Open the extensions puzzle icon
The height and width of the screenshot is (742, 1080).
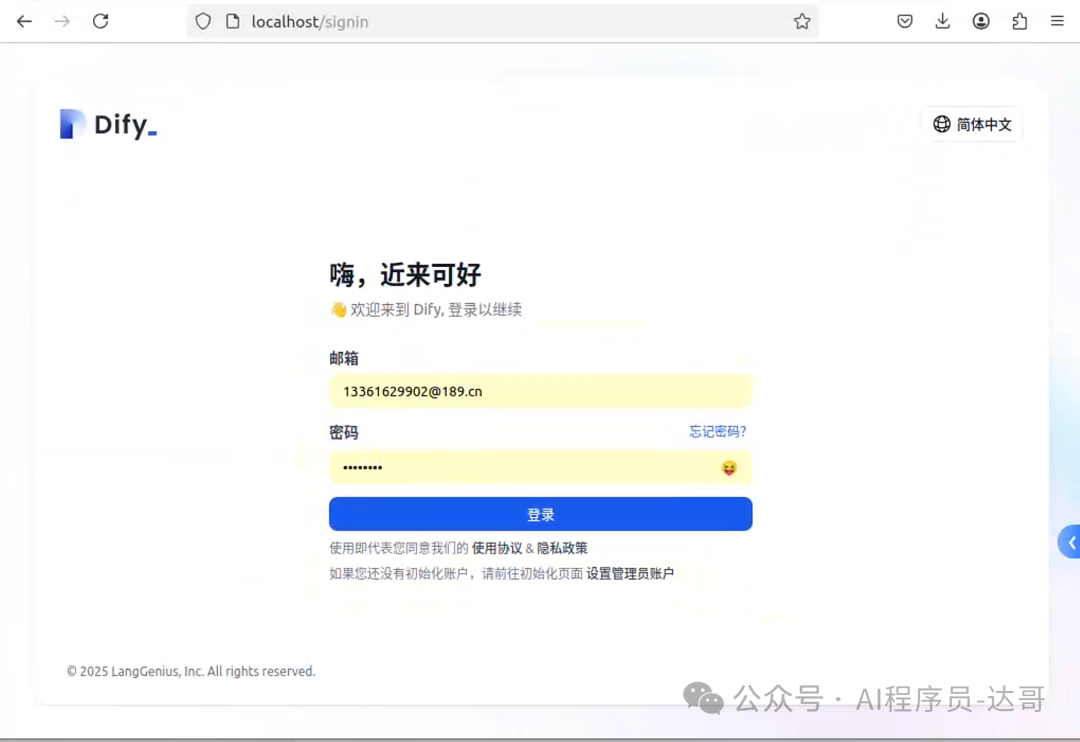click(1019, 21)
